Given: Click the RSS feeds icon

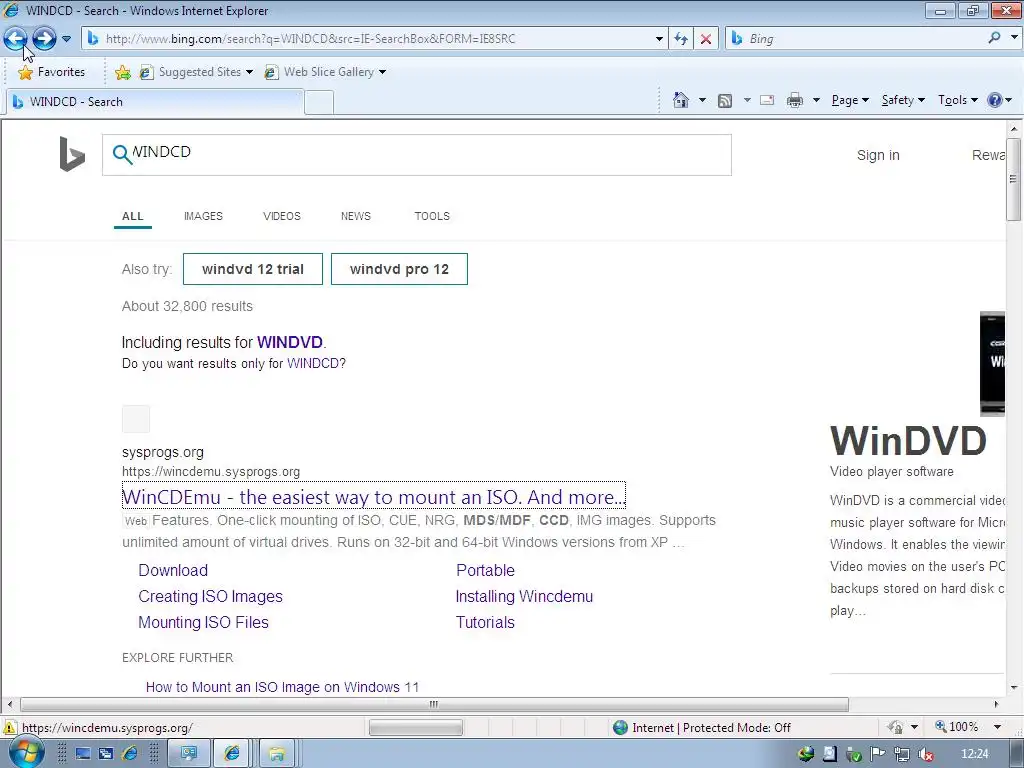Looking at the screenshot, I should pyautogui.click(x=724, y=100).
